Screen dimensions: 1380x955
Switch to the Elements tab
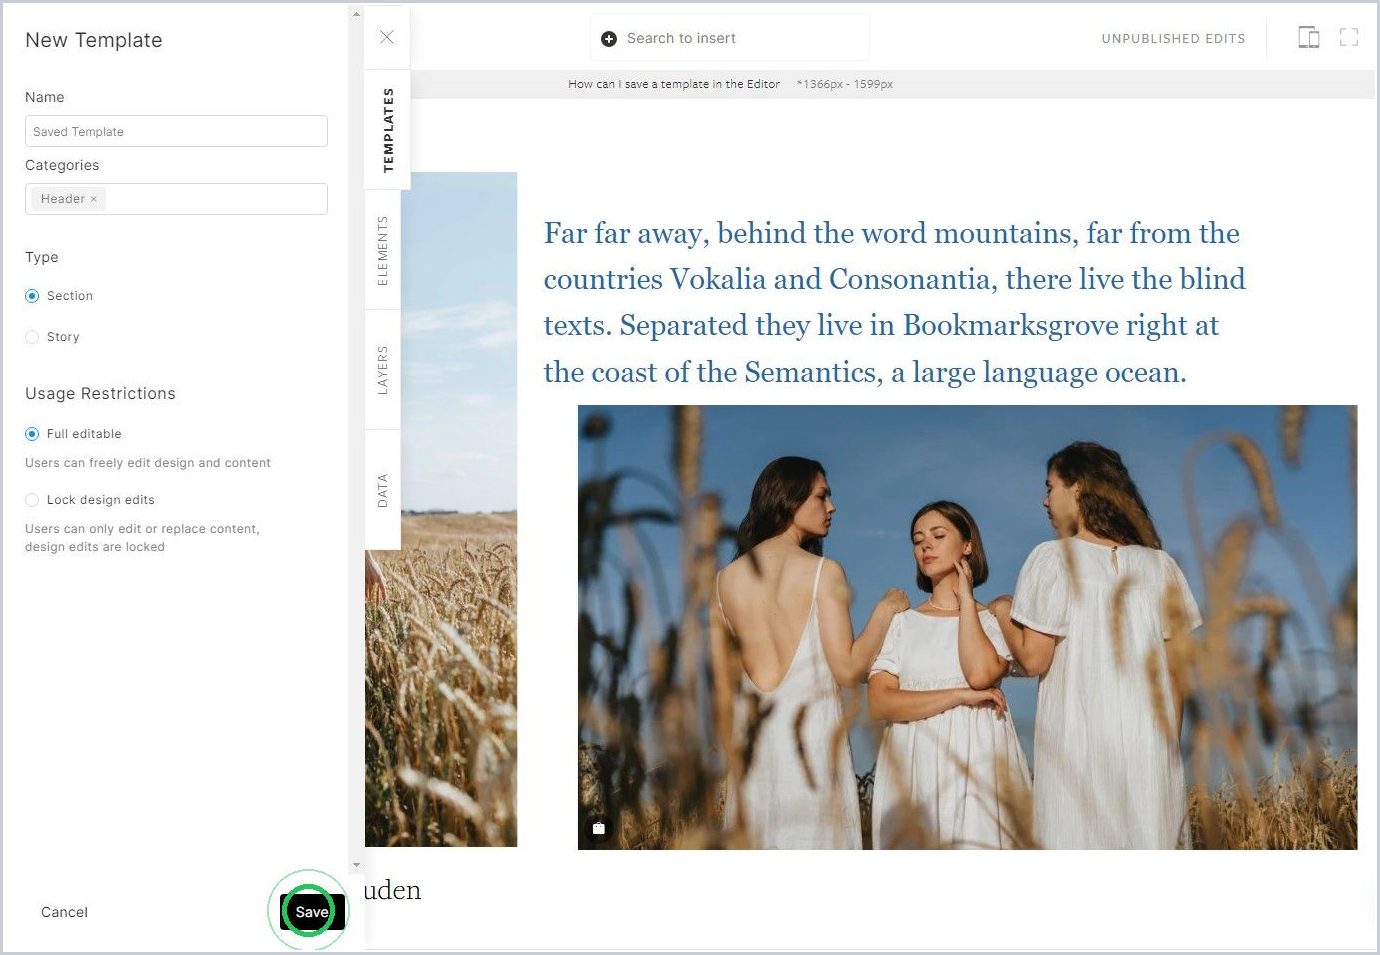(x=383, y=250)
